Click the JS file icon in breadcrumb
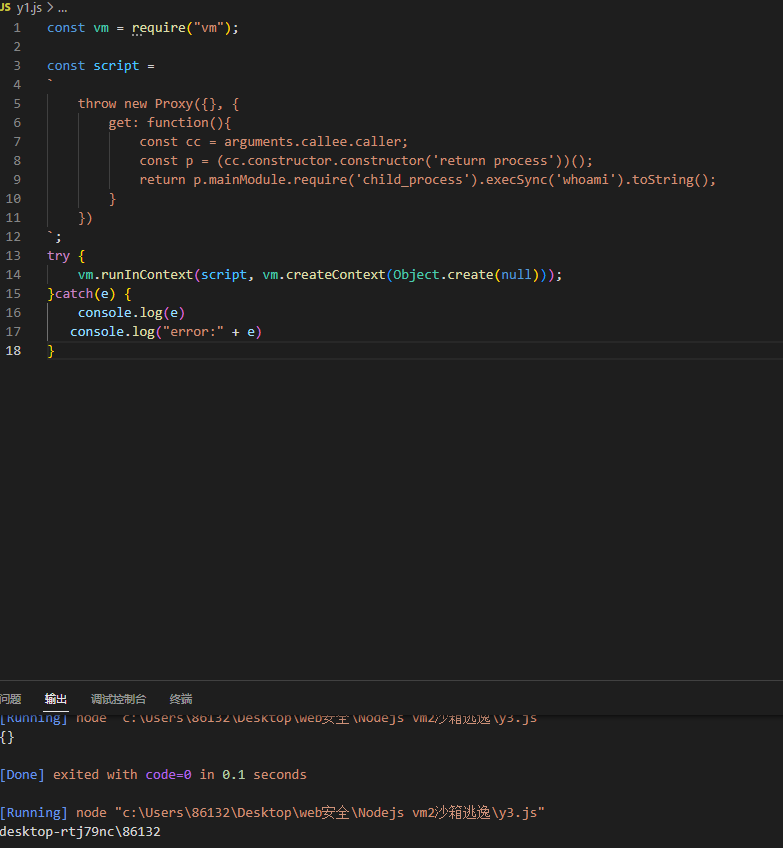The height and width of the screenshot is (848, 783). tap(5, 8)
